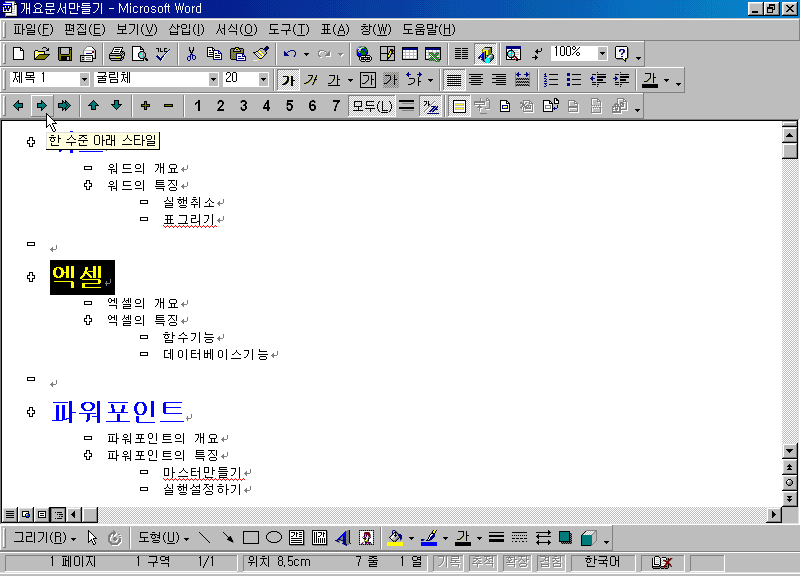Show headings up to level 3

tap(243, 106)
